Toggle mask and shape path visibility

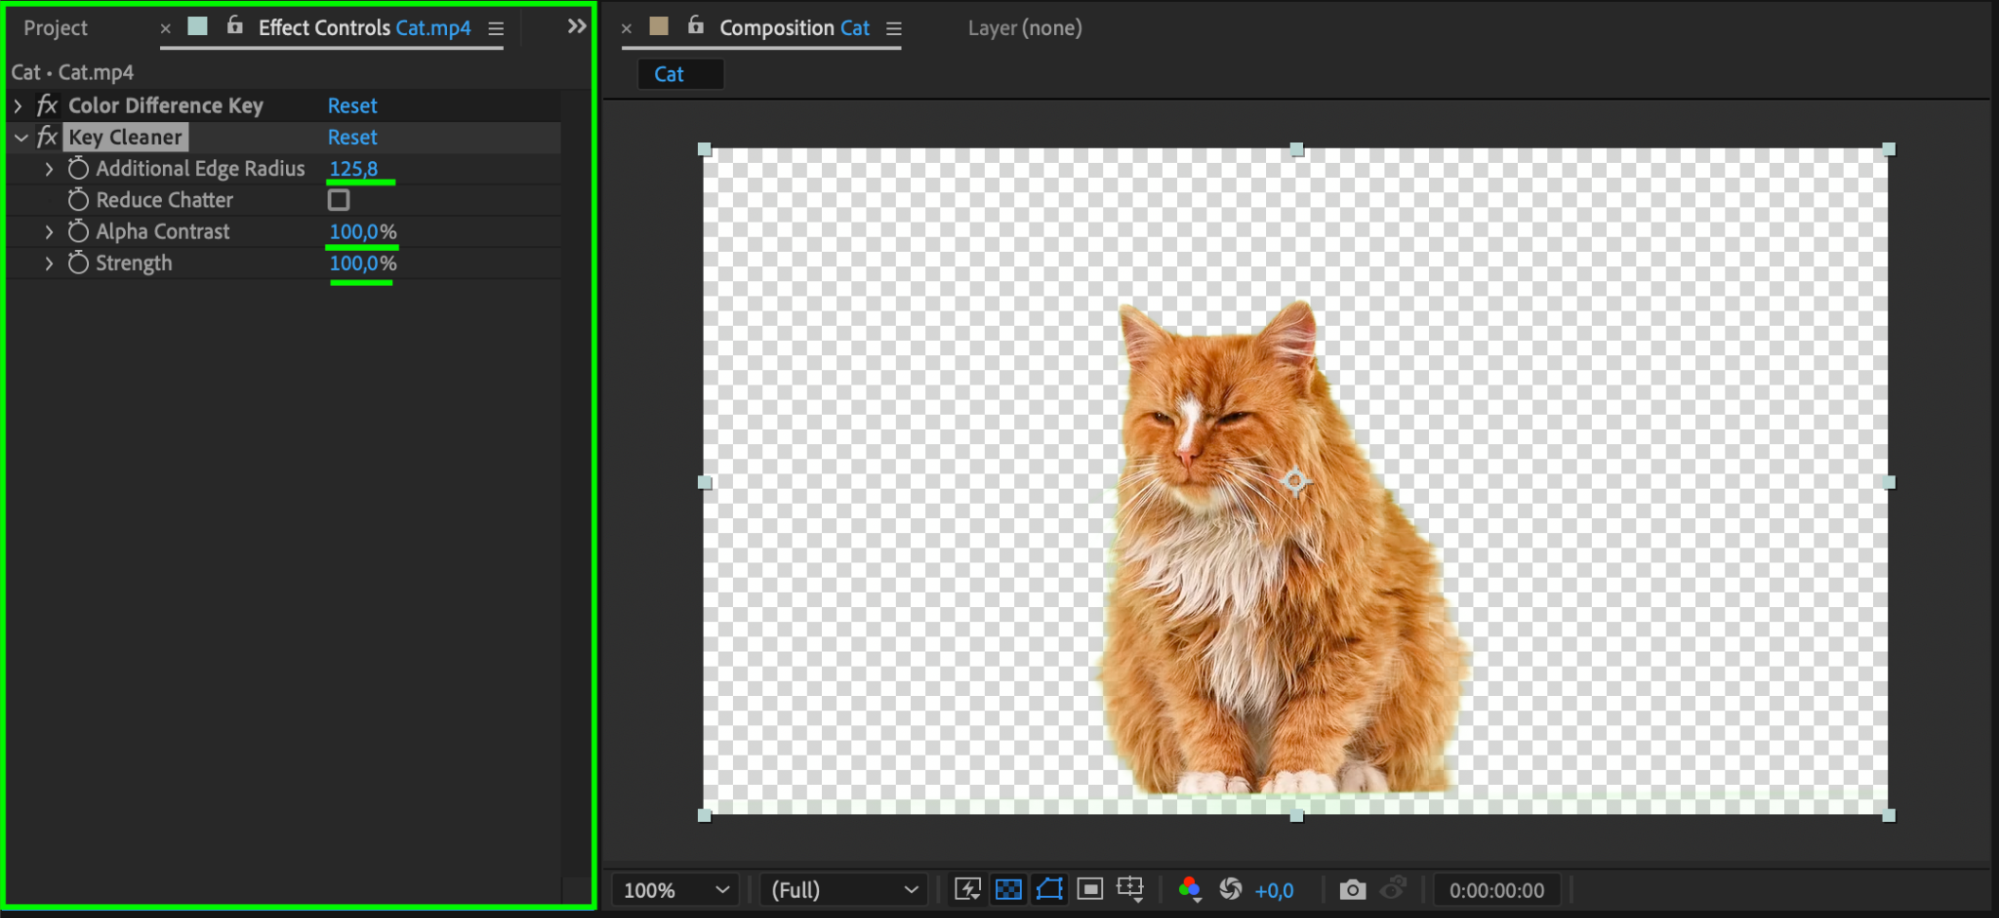(x=1049, y=889)
